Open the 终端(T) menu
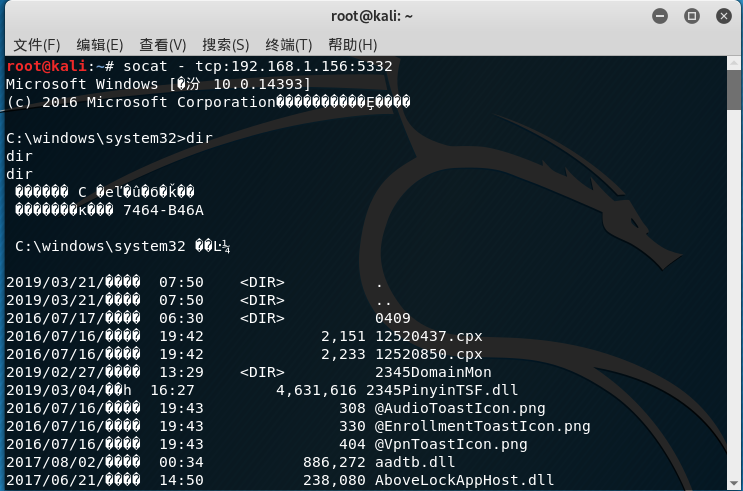 pos(289,45)
